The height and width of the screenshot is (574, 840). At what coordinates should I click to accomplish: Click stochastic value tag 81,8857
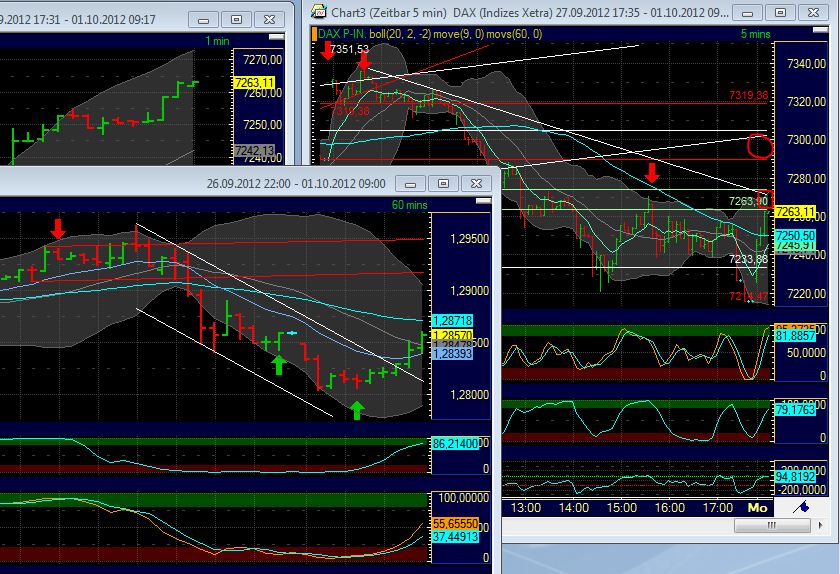(x=795, y=336)
